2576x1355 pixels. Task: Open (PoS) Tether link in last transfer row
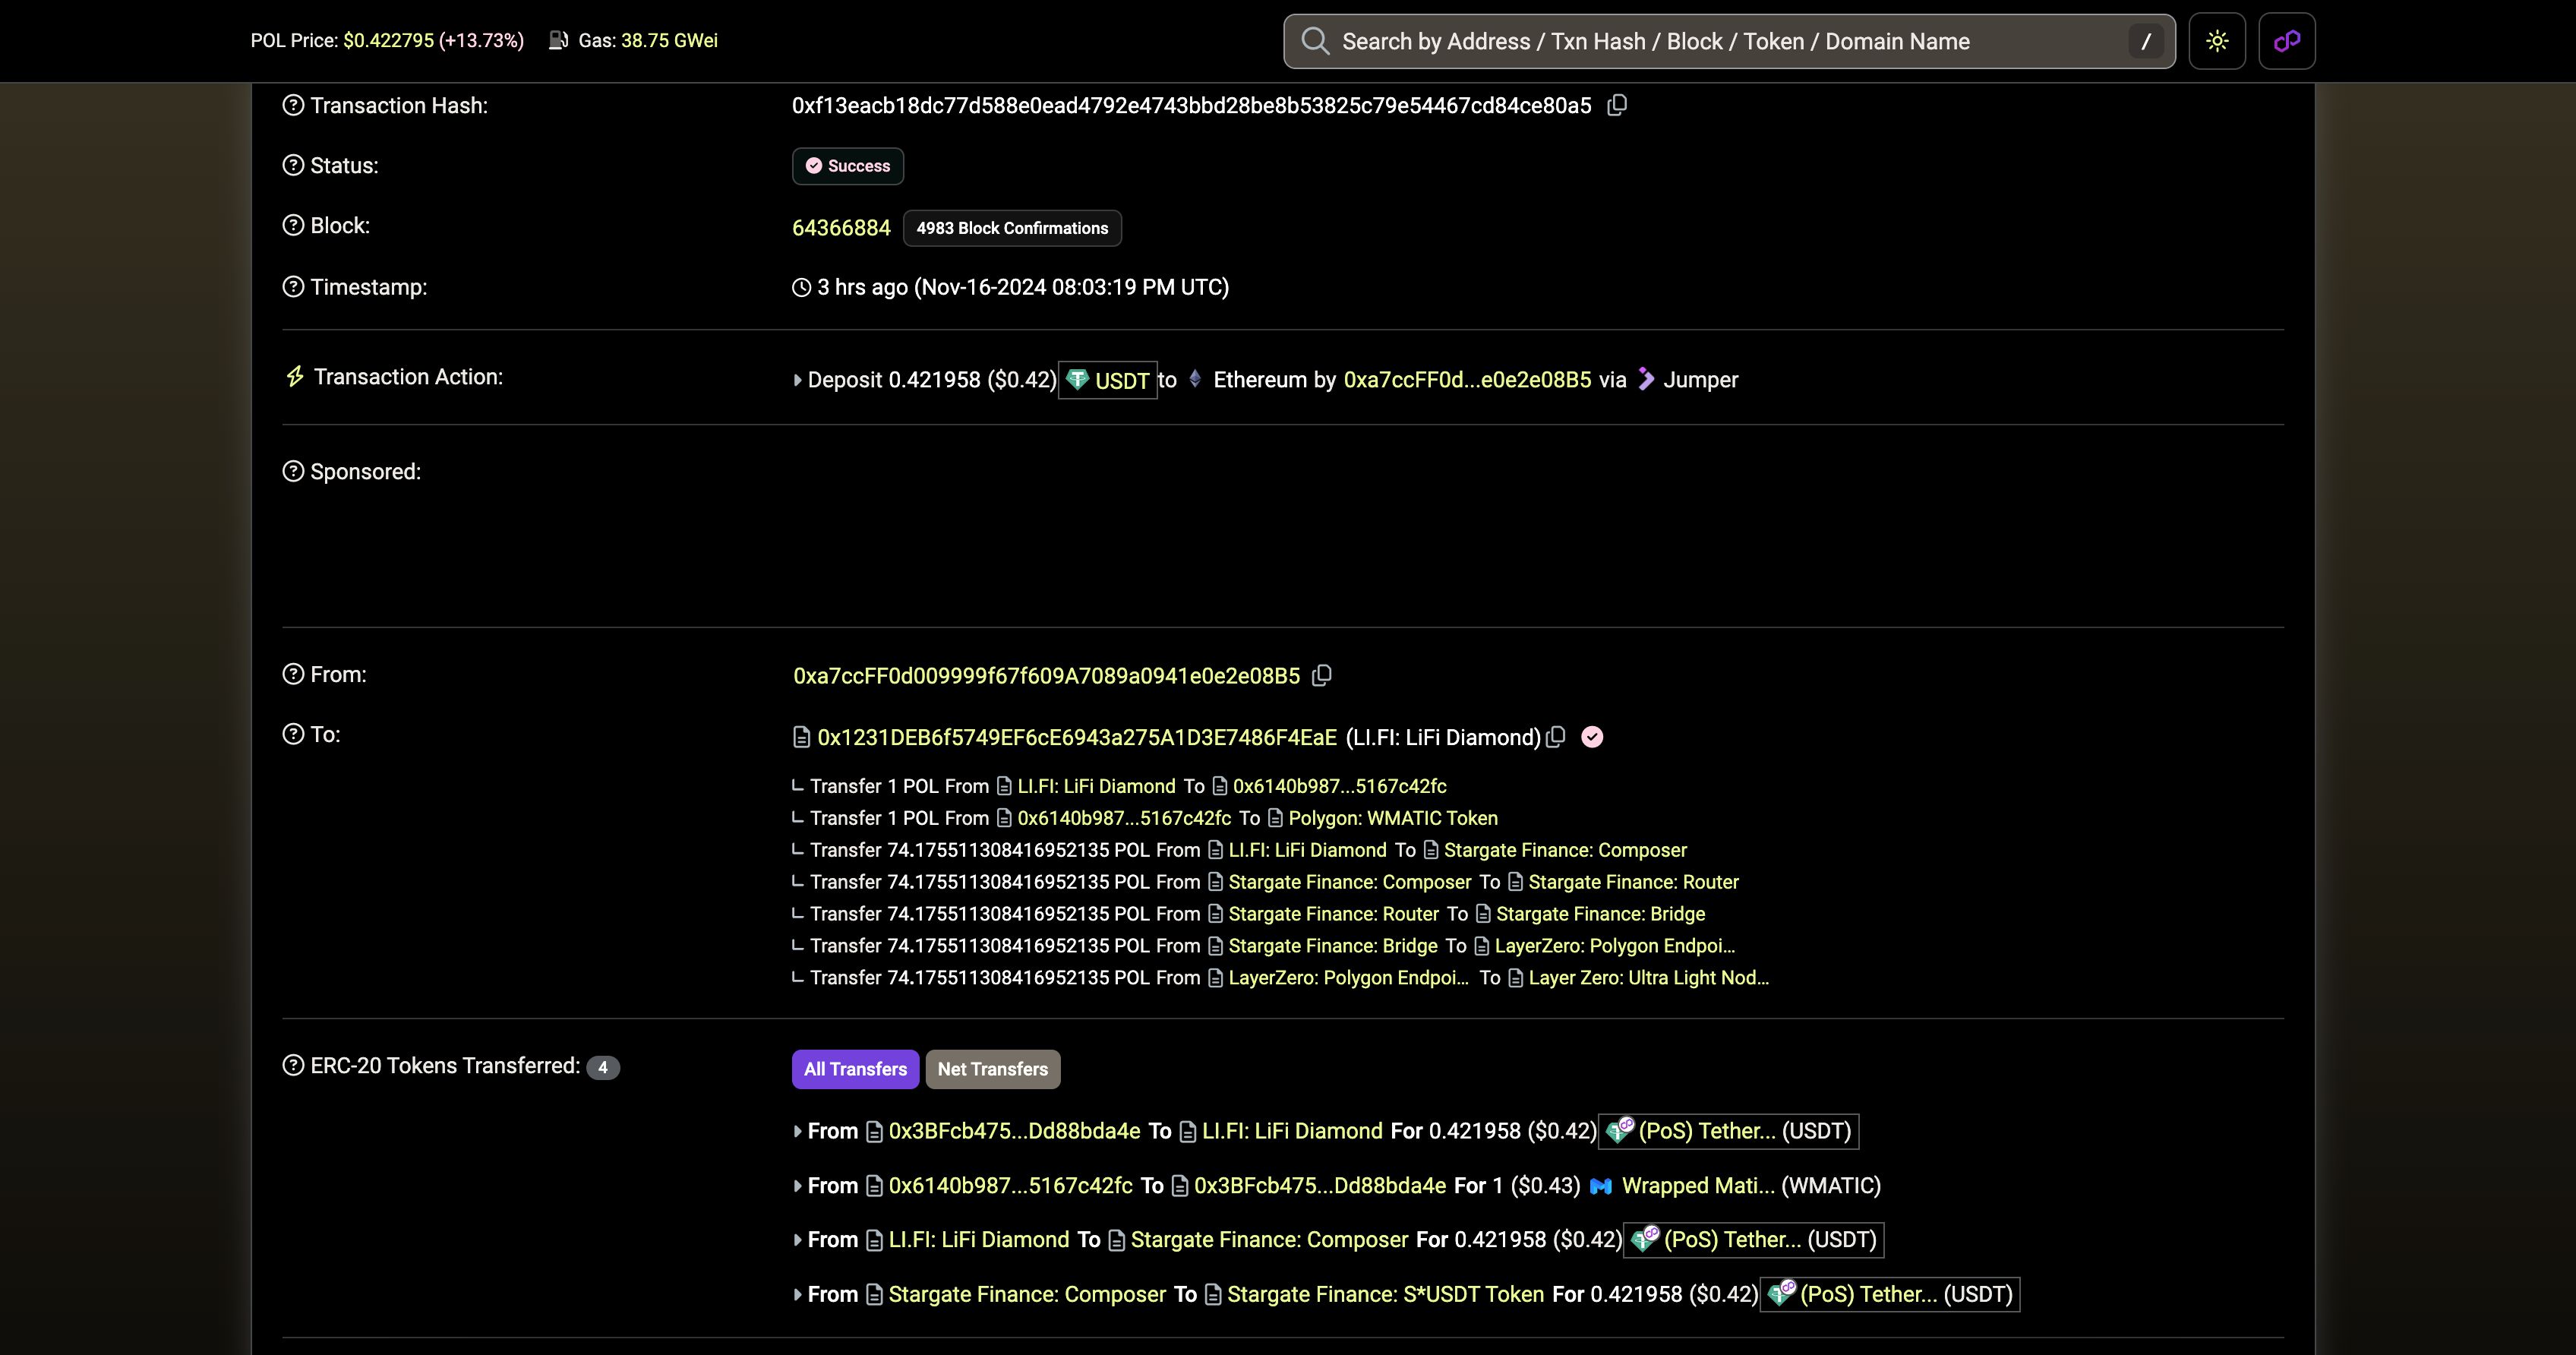click(1868, 1294)
